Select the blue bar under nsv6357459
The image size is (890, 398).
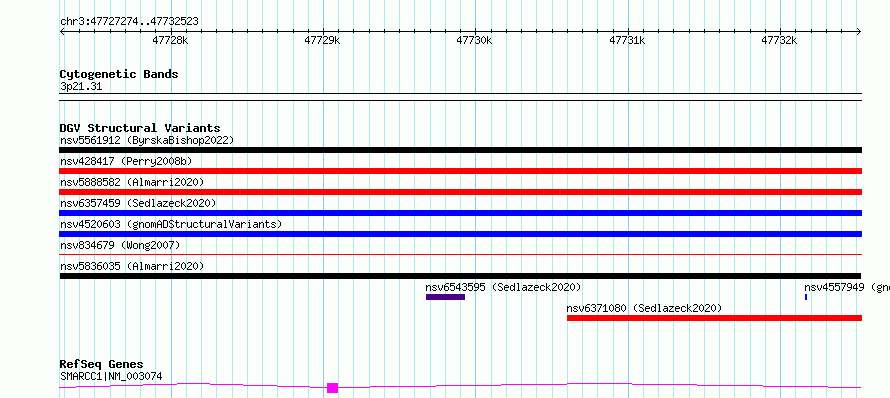click(460, 213)
